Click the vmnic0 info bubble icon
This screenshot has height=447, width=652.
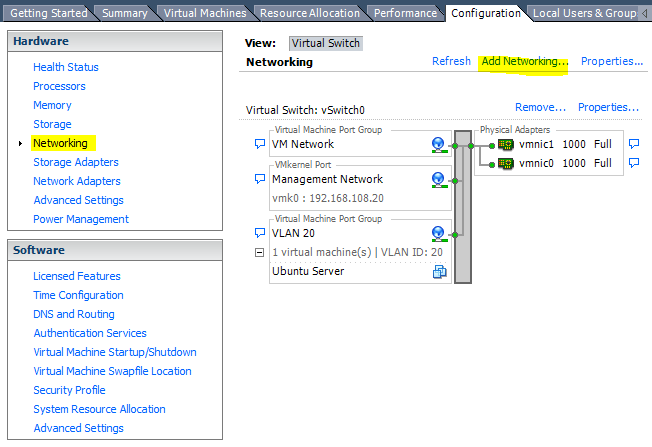tap(634, 163)
